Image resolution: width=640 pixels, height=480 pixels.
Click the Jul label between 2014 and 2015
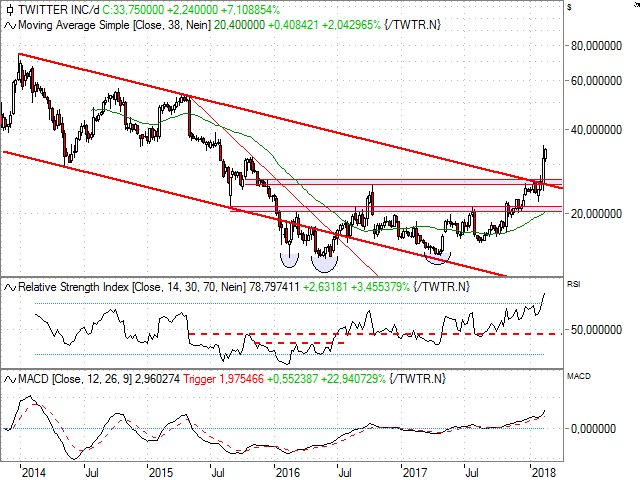click(92, 473)
